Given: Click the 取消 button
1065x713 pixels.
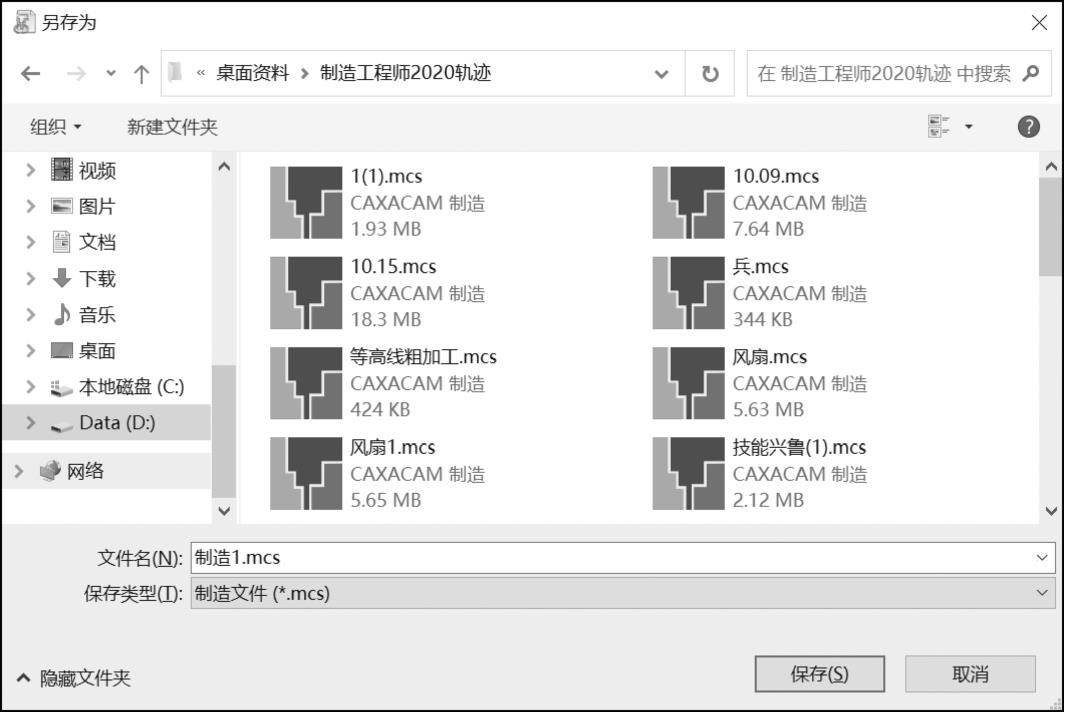Looking at the screenshot, I should [x=970, y=674].
